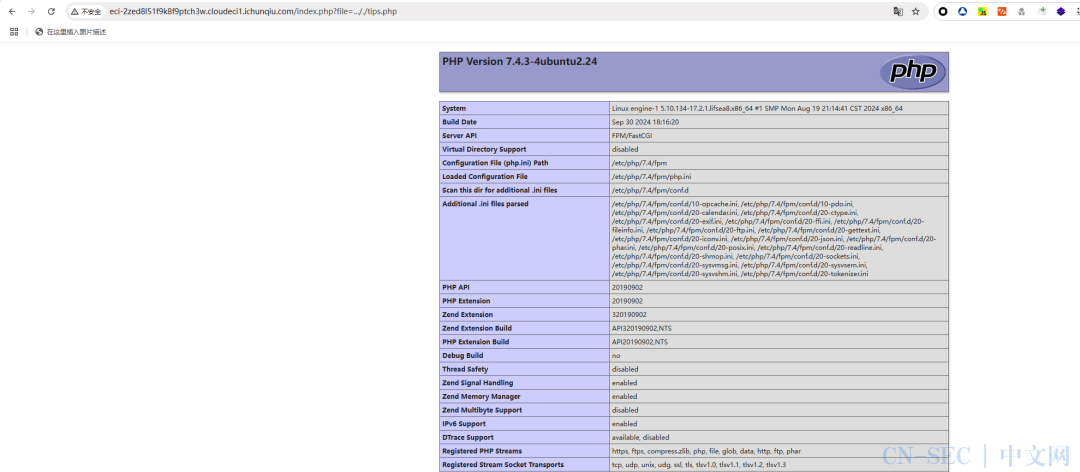
Task: Select Registered Stream Socket Transports label
Action: coord(503,465)
